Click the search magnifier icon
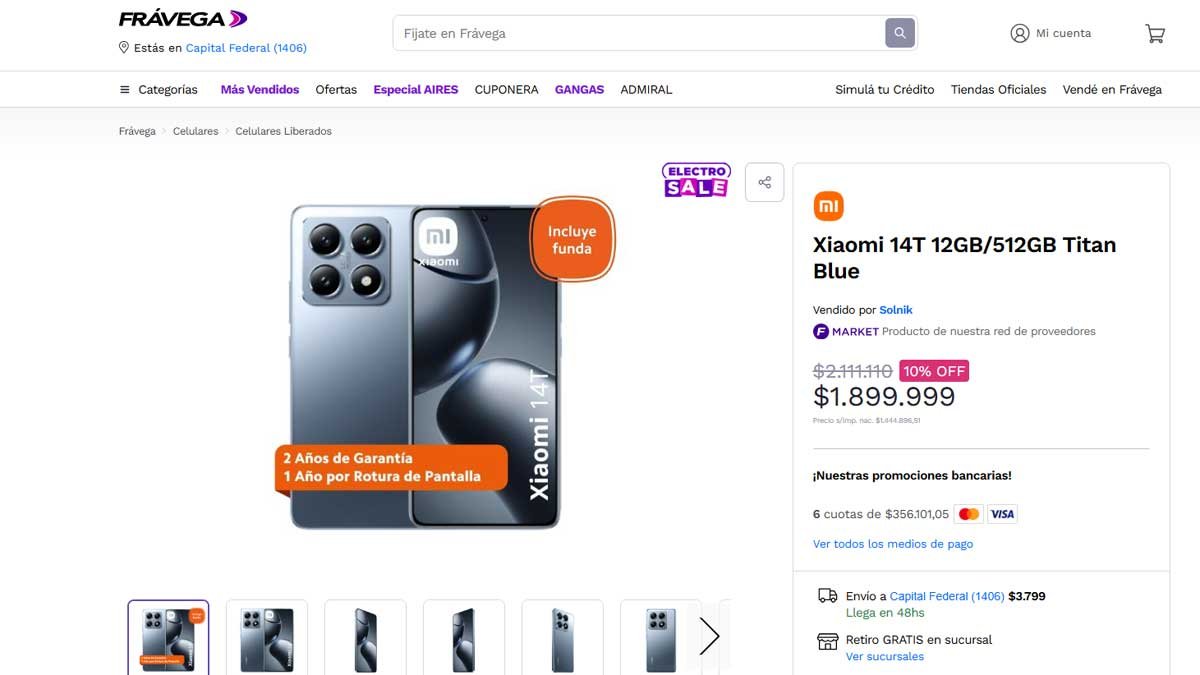 (x=898, y=32)
